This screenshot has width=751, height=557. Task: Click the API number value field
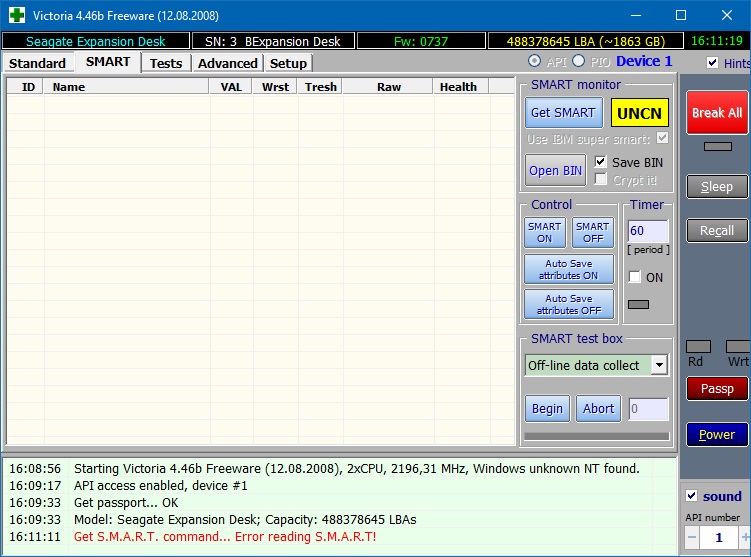[x=718, y=537]
